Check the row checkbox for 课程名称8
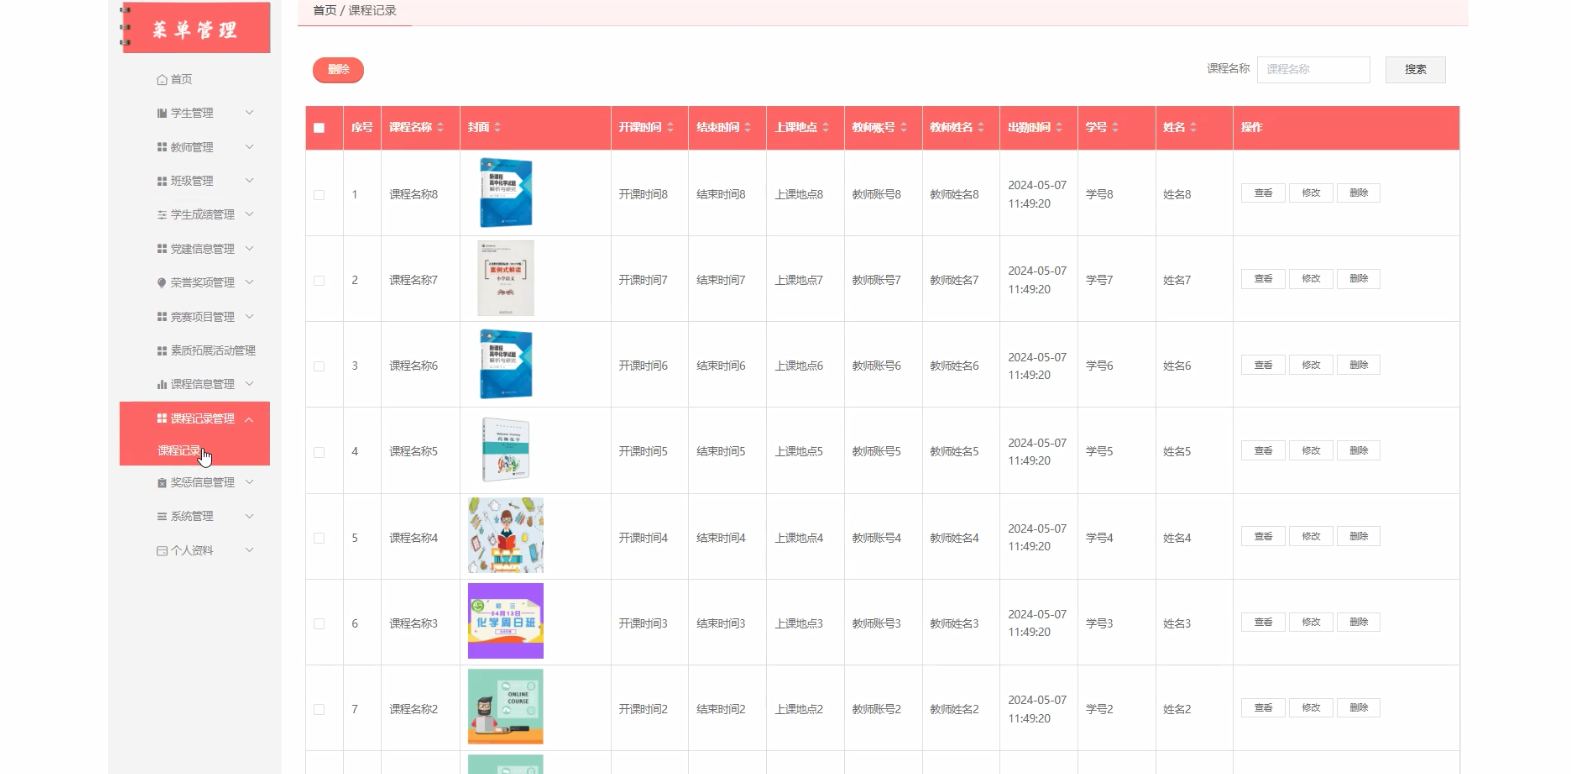The width and height of the screenshot is (1571, 774). pyautogui.click(x=319, y=195)
